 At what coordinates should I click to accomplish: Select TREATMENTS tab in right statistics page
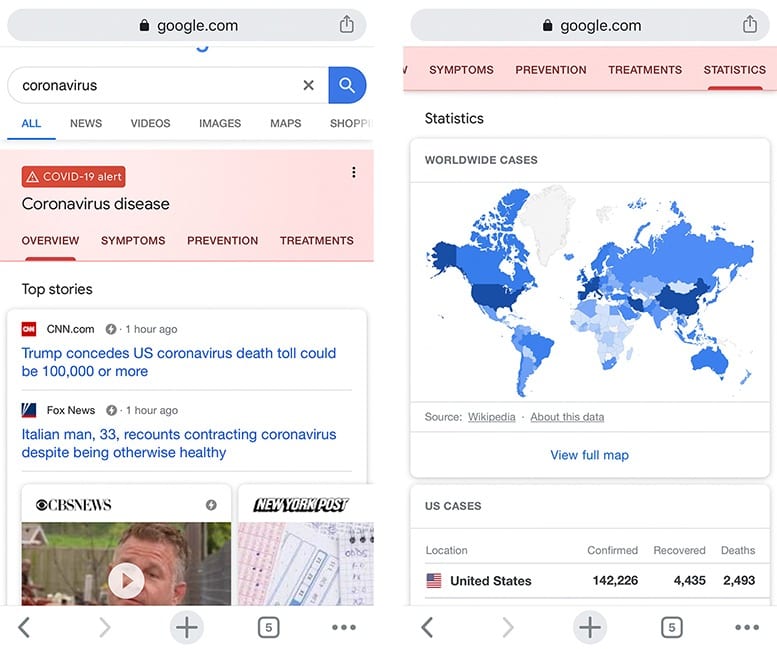click(645, 70)
